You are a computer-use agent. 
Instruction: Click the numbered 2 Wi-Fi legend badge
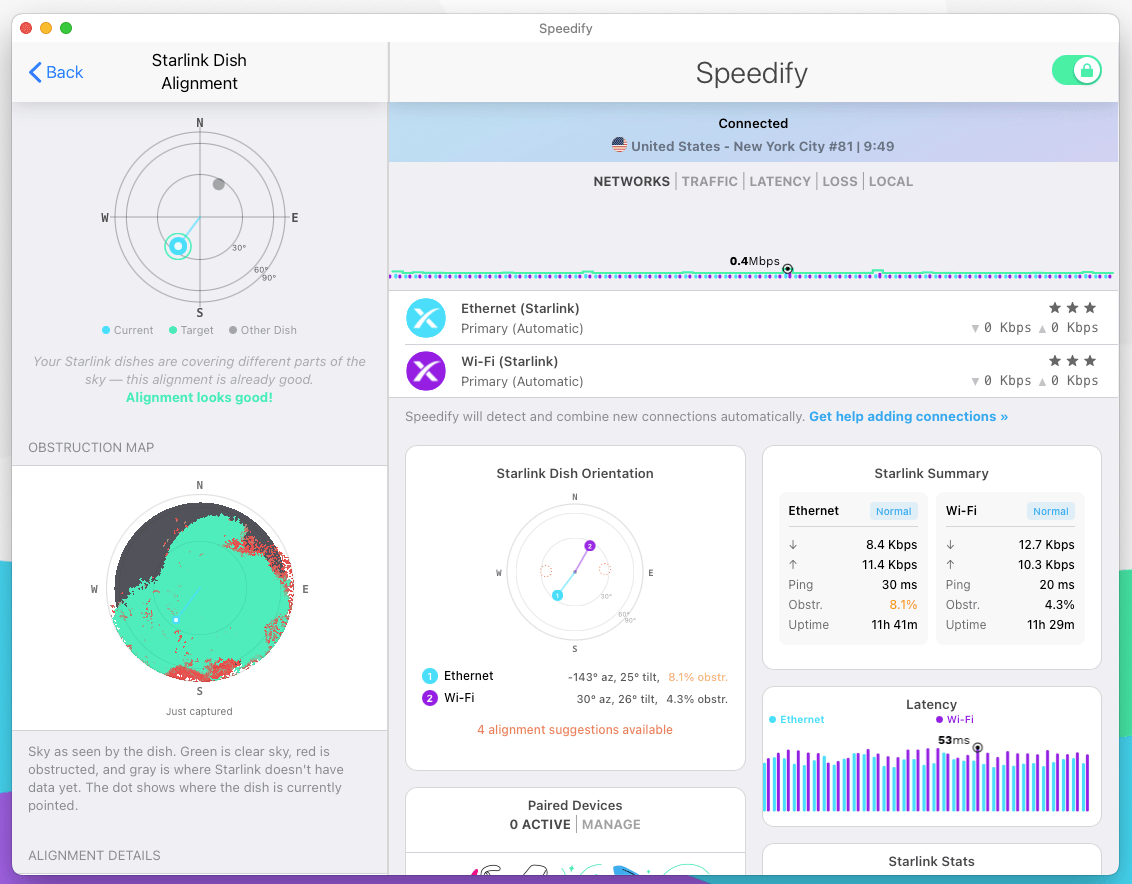tap(430, 698)
